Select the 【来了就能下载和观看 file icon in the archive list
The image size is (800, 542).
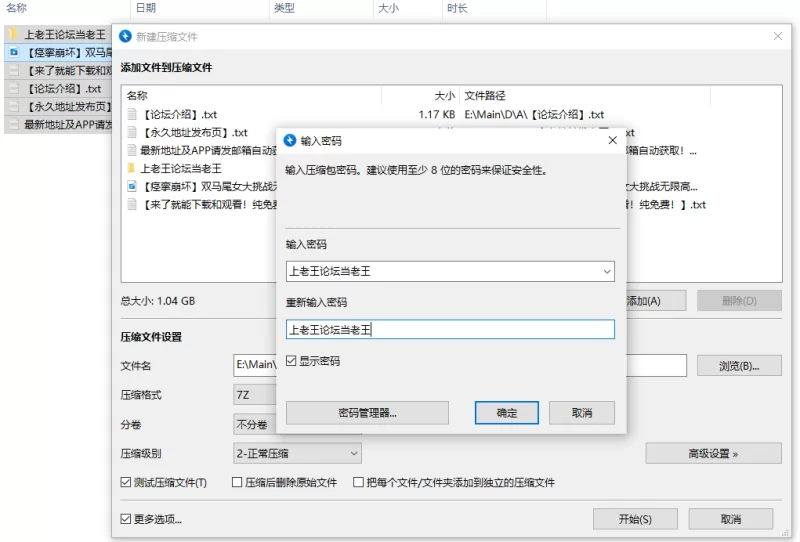pyautogui.click(x=132, y=204)
